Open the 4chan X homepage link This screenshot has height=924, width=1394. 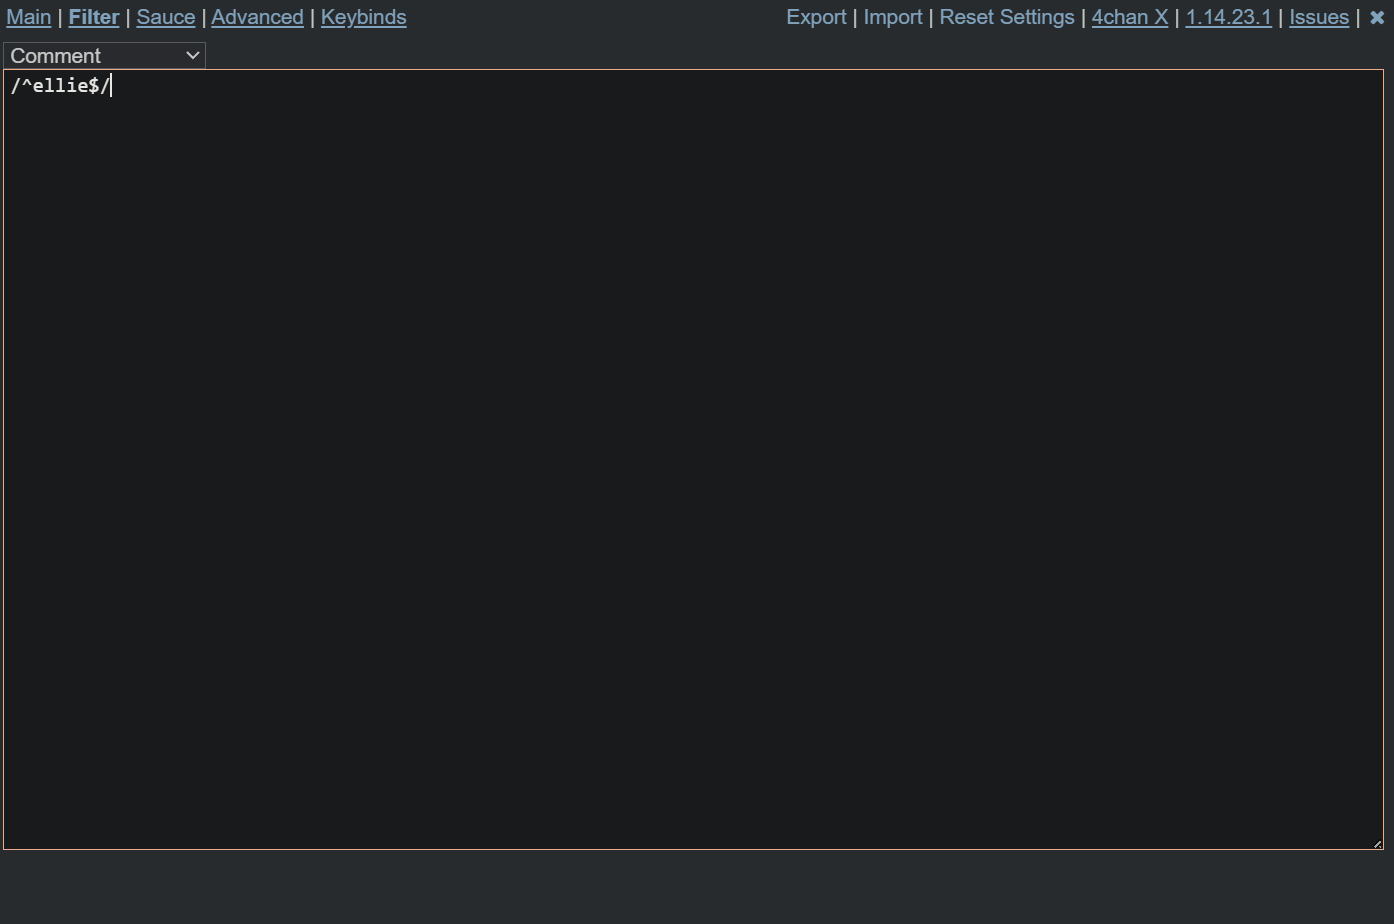click(x=1130, y=17)
